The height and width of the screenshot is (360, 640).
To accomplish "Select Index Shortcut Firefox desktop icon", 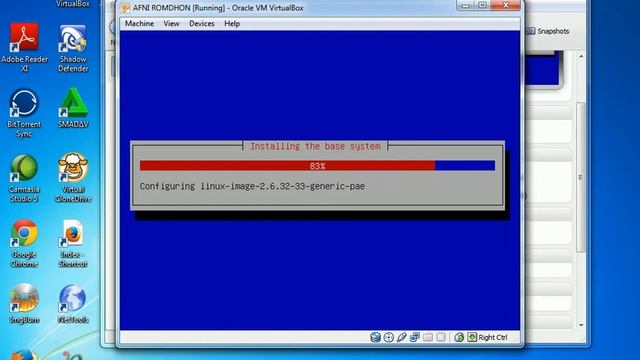I will coord(73,243).
